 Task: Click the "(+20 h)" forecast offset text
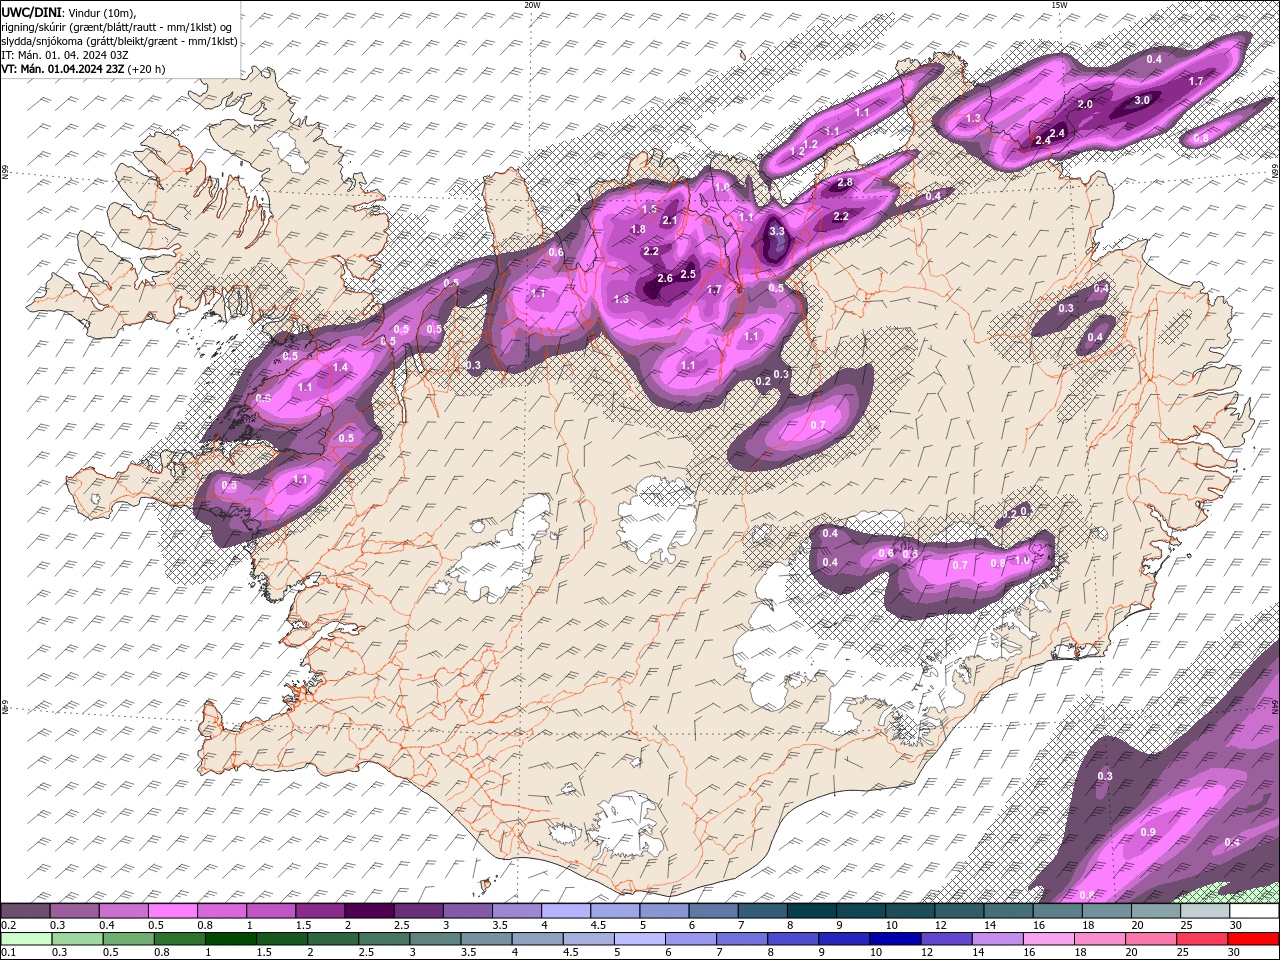[x=146, y=69]
